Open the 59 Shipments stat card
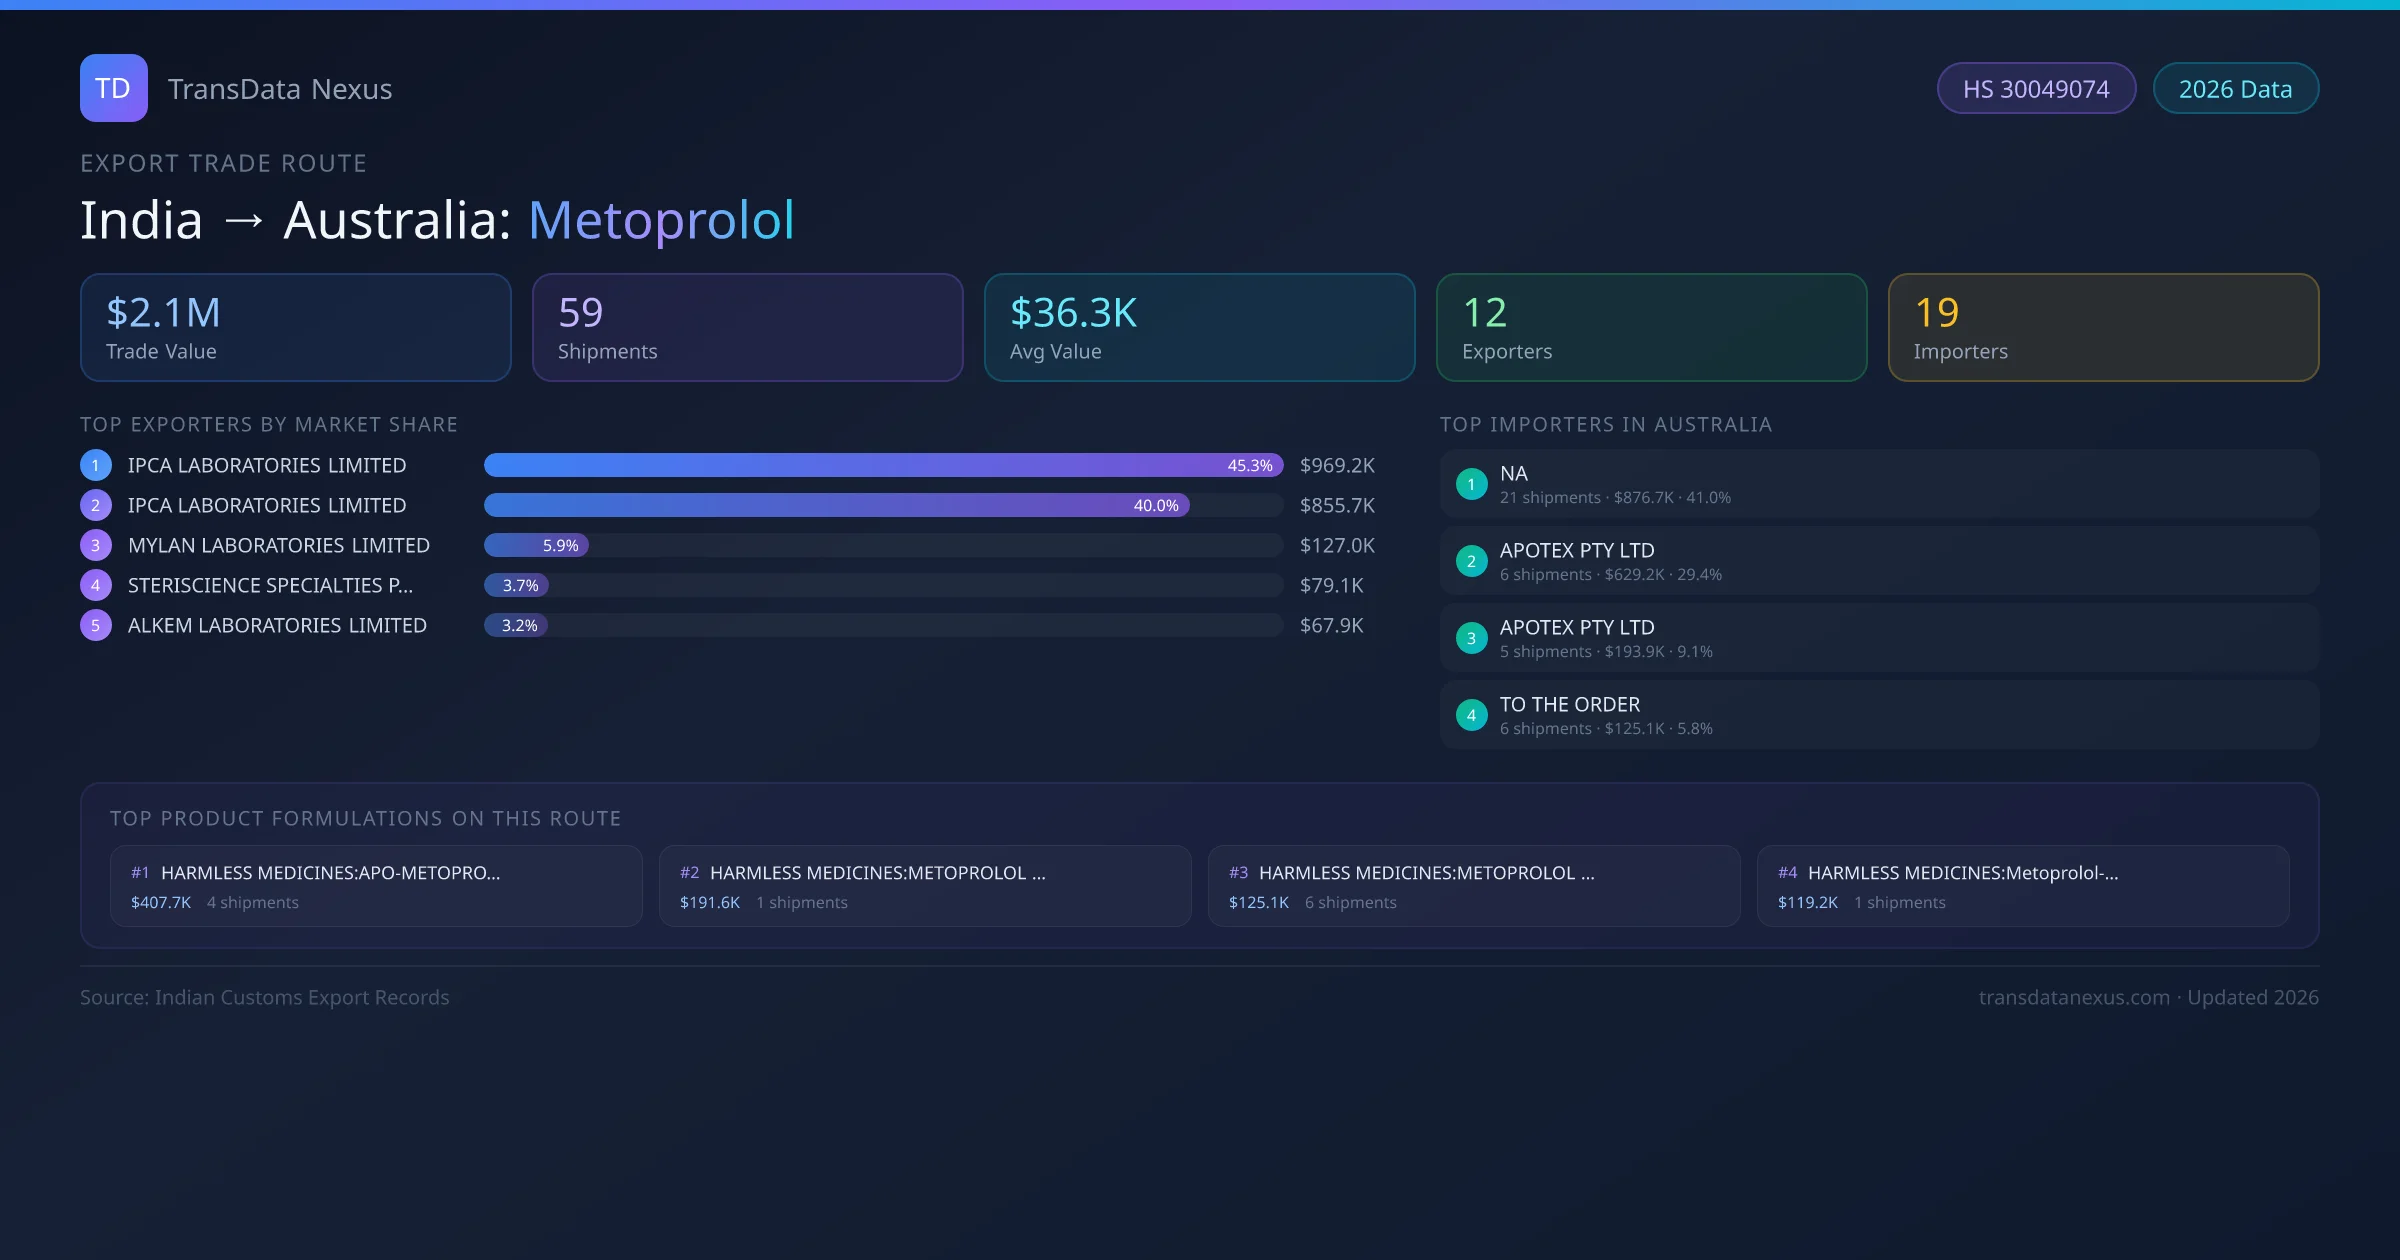Screen dimensions: 2400x1260 747,327
